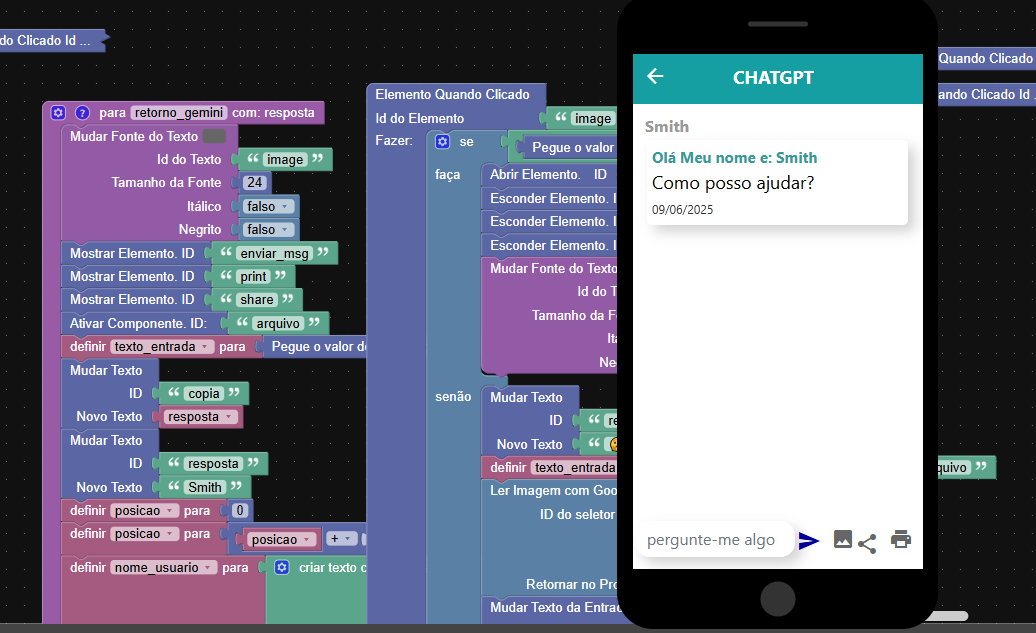This screenshot has height=633, width=1036.
Task: Edit the green 'resposta' ID string
Action: [x=213, y=464]
